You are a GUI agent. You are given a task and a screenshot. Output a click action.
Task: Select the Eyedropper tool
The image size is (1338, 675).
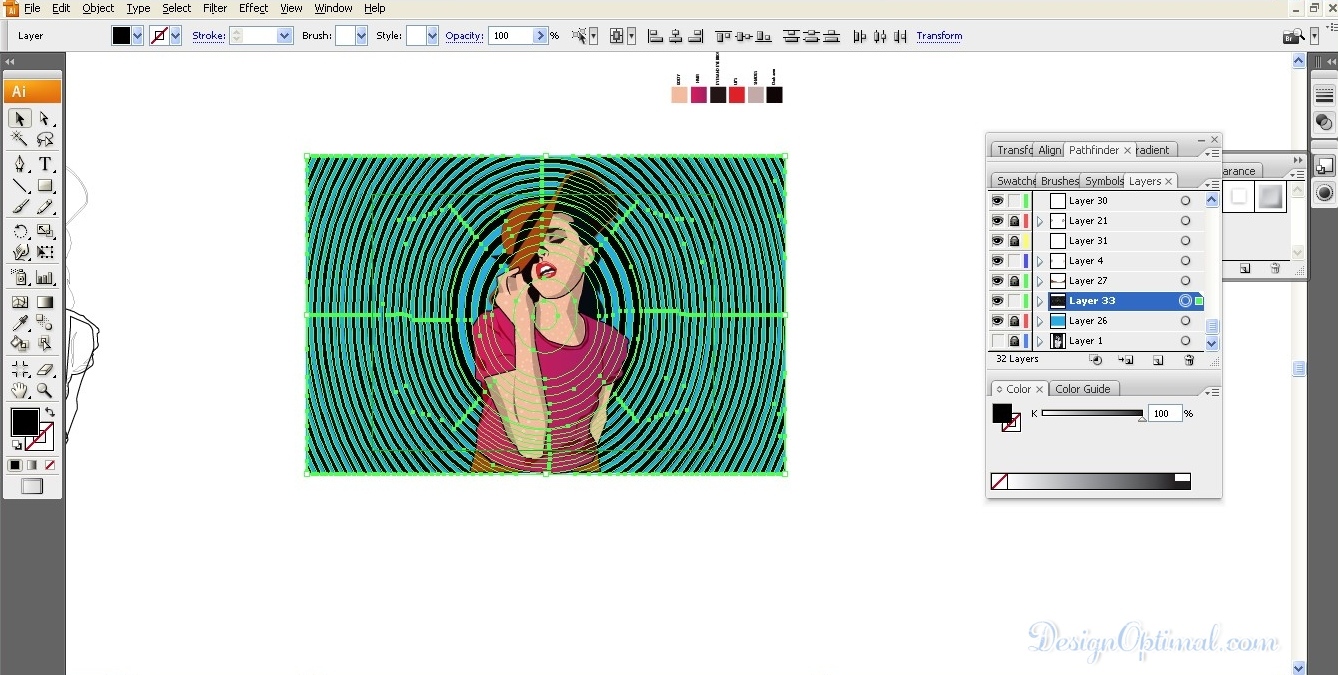pos(19,323)
